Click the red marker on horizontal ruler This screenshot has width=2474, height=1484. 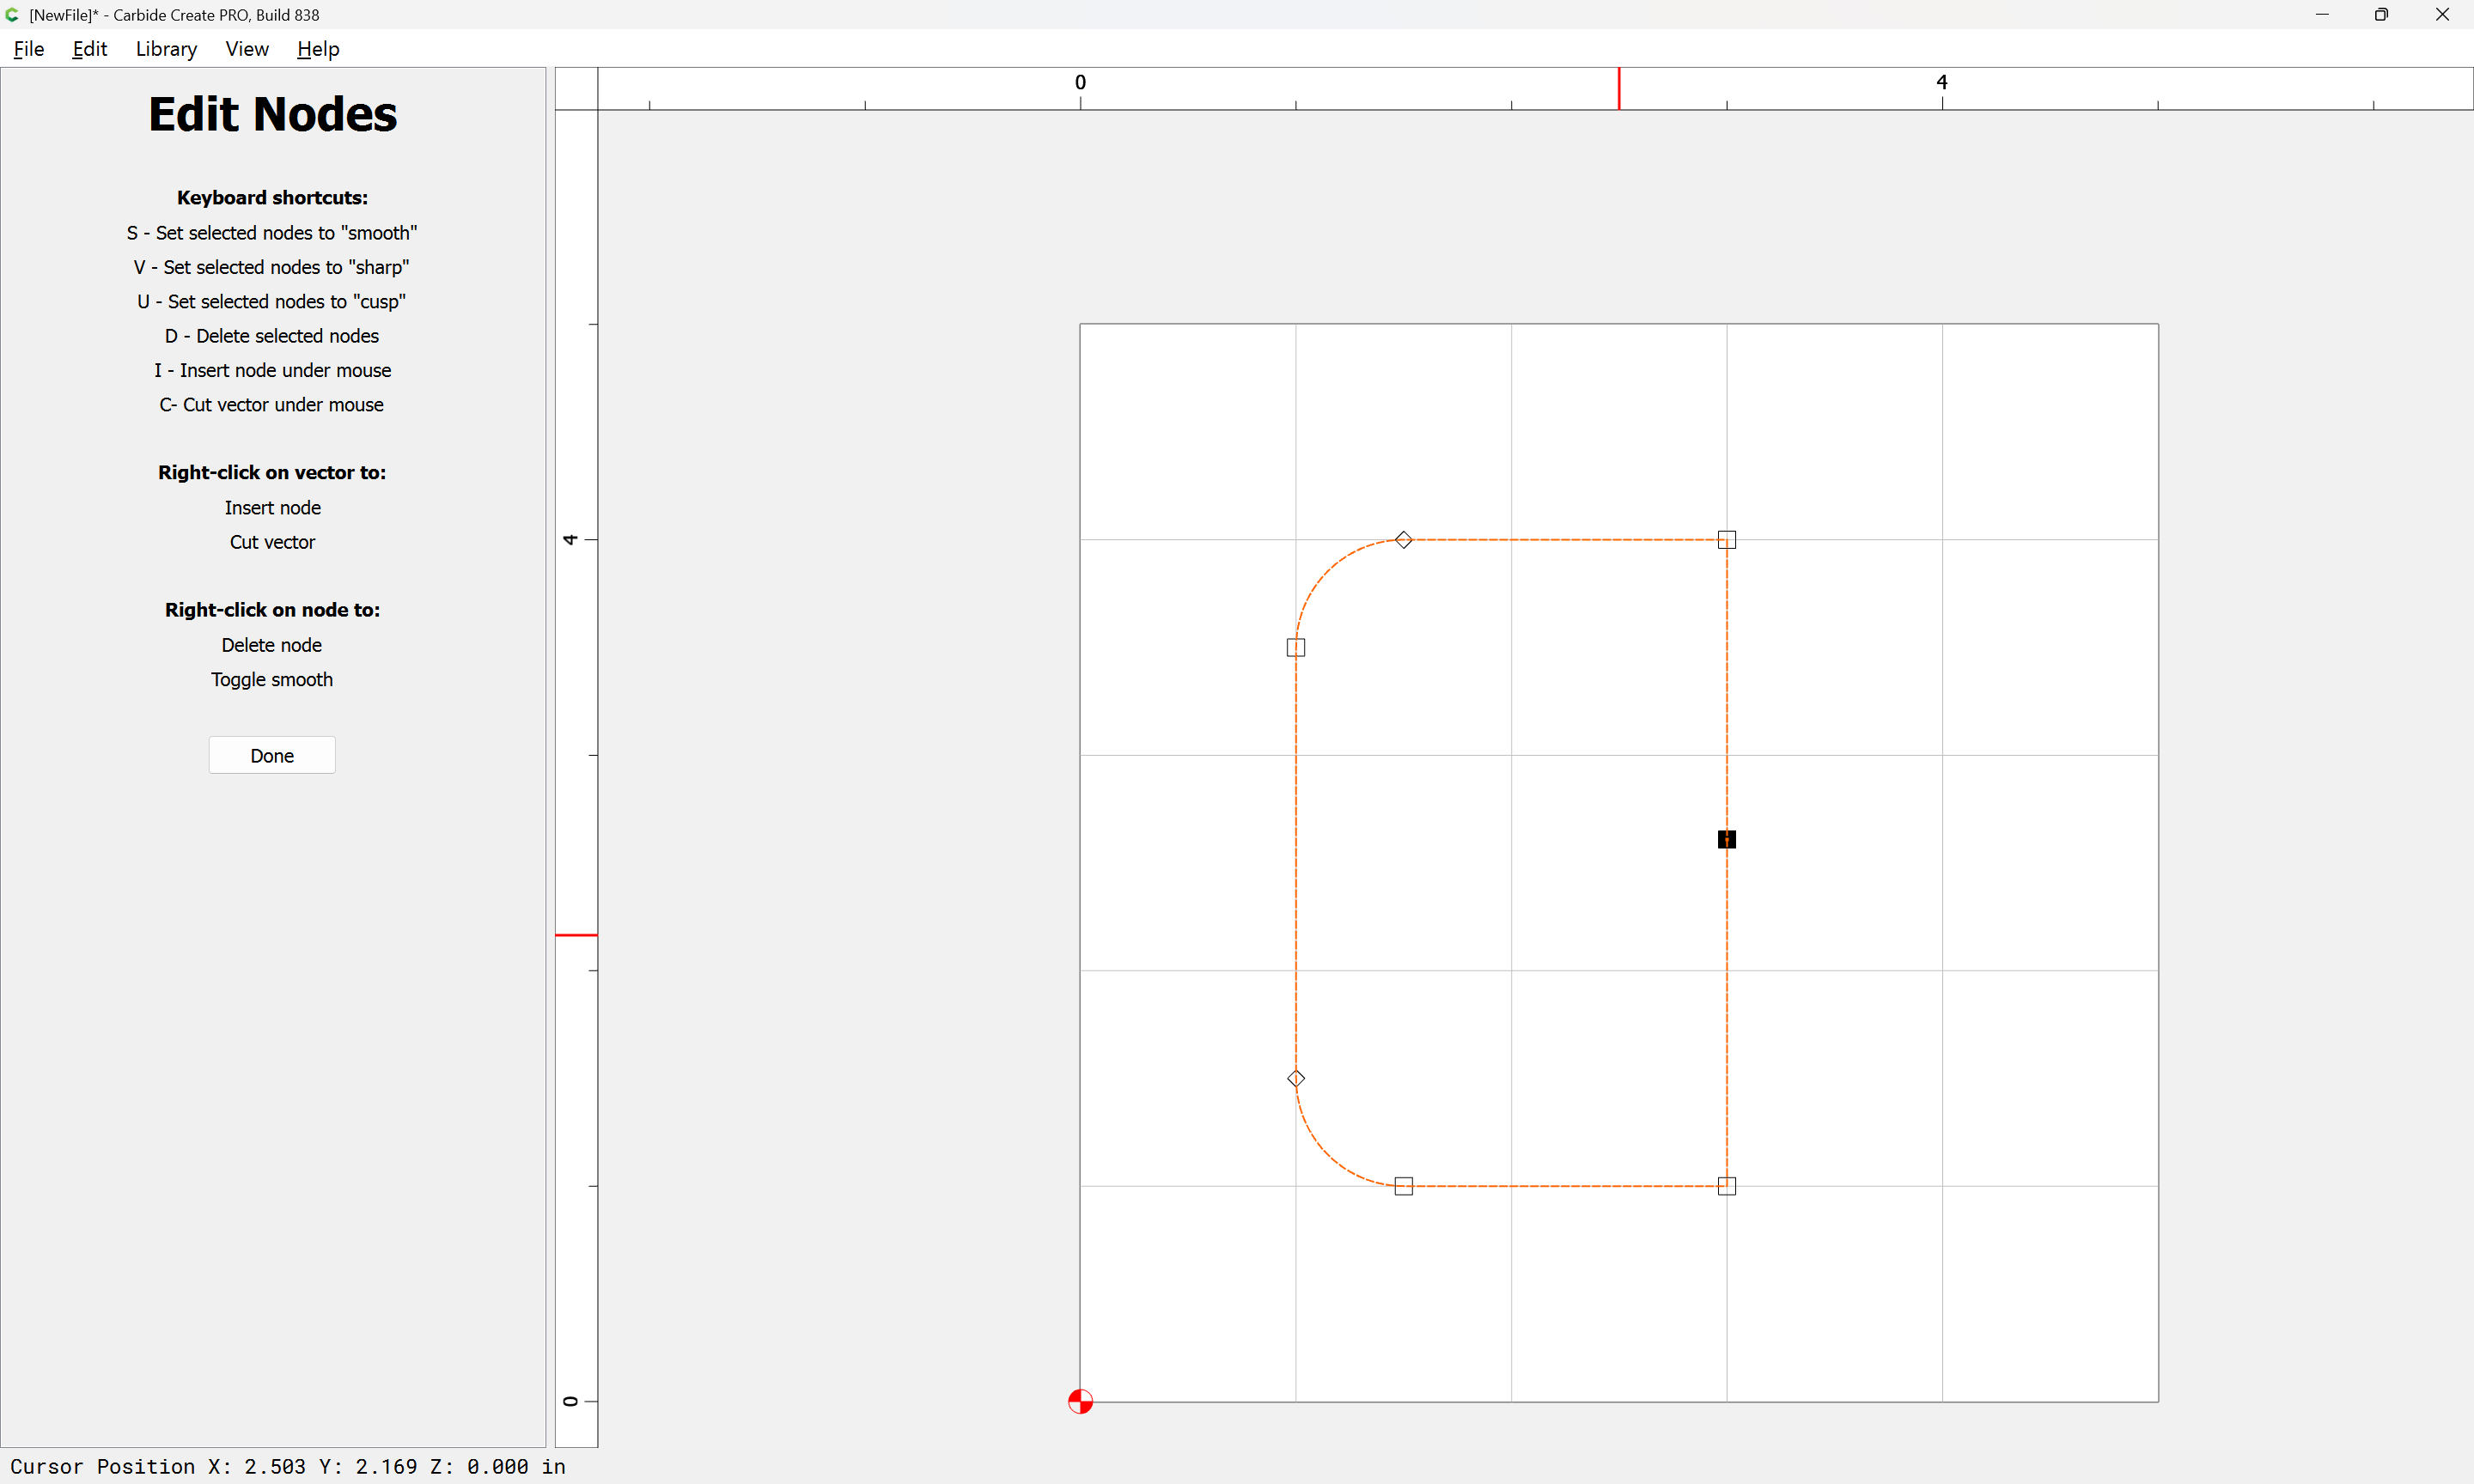point(1619,88)
